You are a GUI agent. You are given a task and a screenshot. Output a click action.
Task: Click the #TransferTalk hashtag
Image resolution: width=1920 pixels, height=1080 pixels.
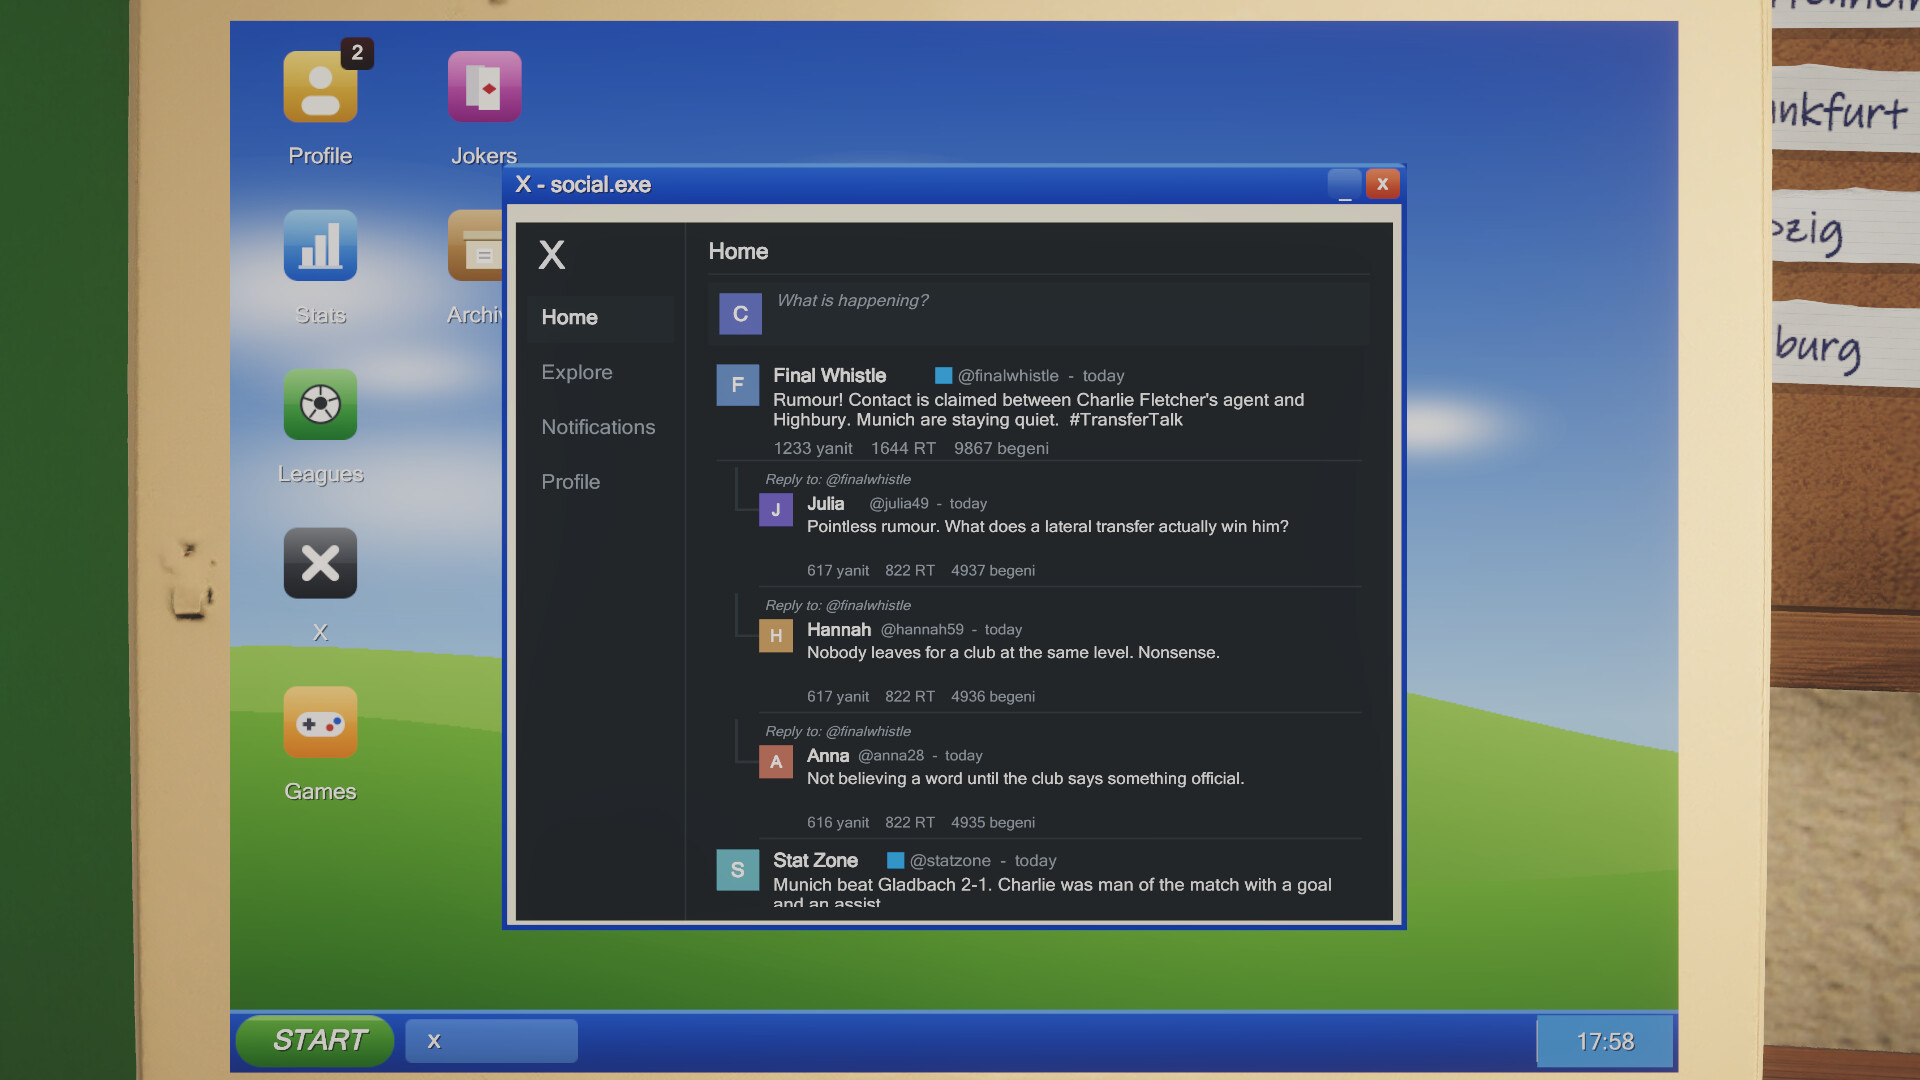tap(1126, 421)
